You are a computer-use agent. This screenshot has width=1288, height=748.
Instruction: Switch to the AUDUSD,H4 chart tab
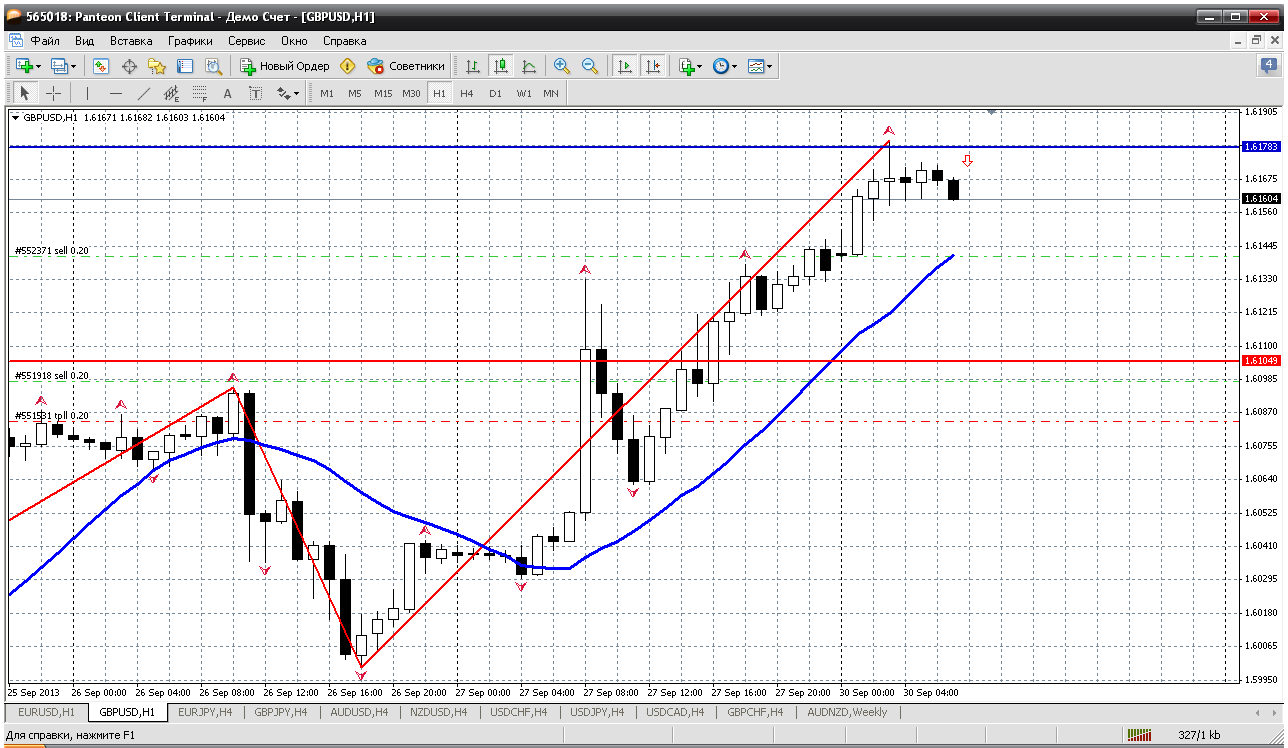click(x=360, y=713)
